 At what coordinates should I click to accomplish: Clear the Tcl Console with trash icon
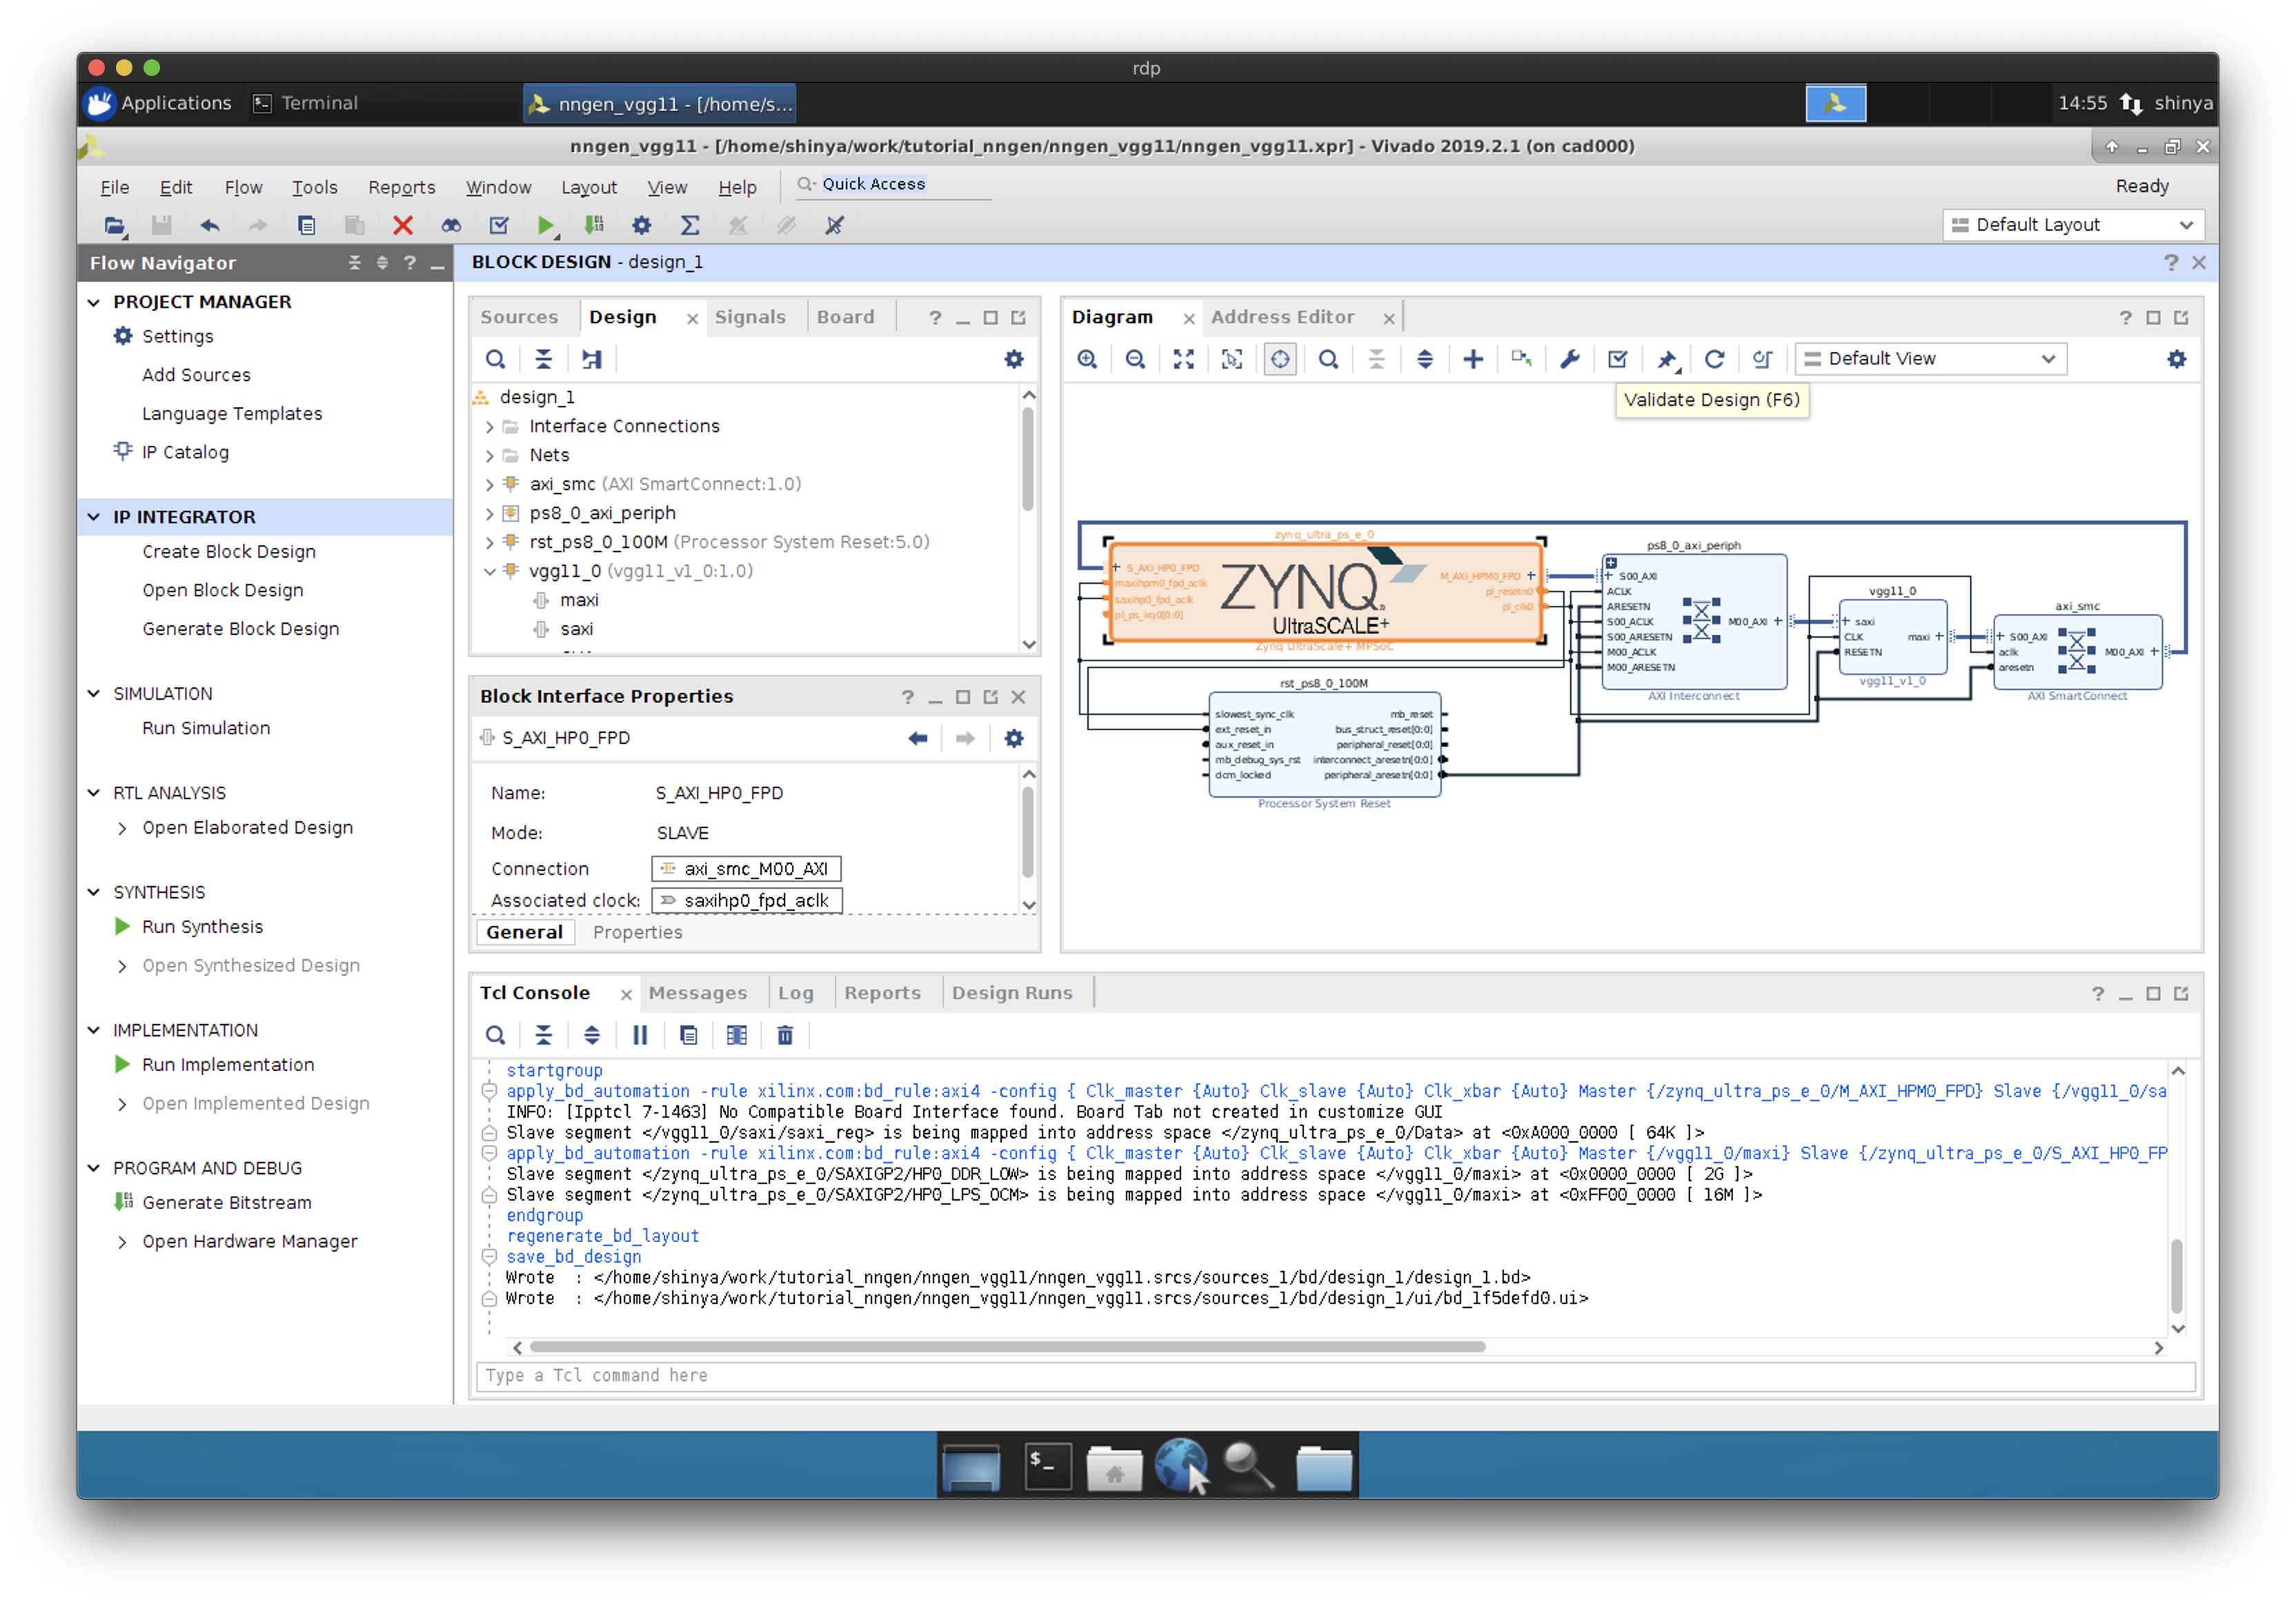tap(785, 1035)
